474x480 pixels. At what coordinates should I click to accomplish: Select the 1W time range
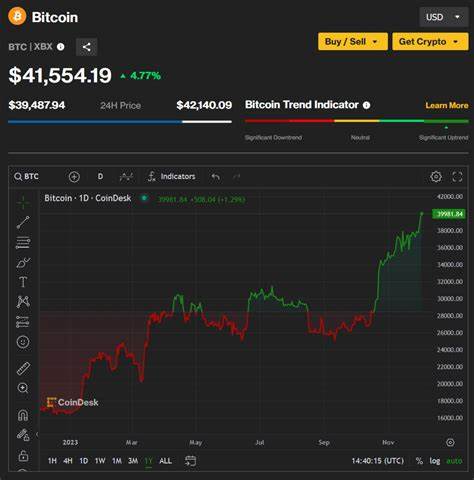[100, 461]
